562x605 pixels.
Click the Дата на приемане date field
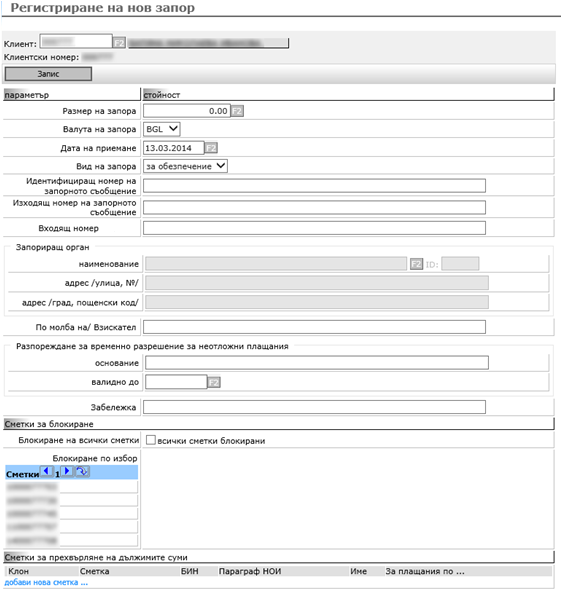pyautogui.click(x=174, y=148)
